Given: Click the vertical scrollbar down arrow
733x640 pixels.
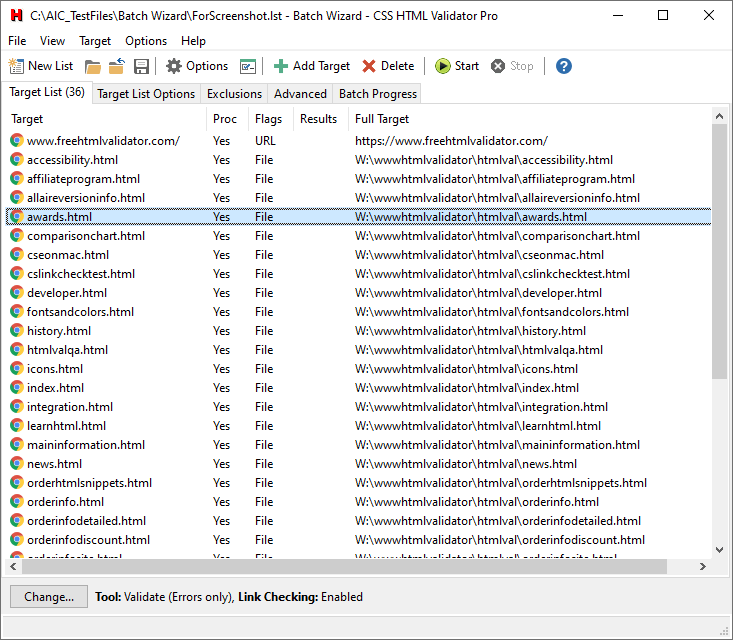Looking at the screenshot, I should pos(719,550).
